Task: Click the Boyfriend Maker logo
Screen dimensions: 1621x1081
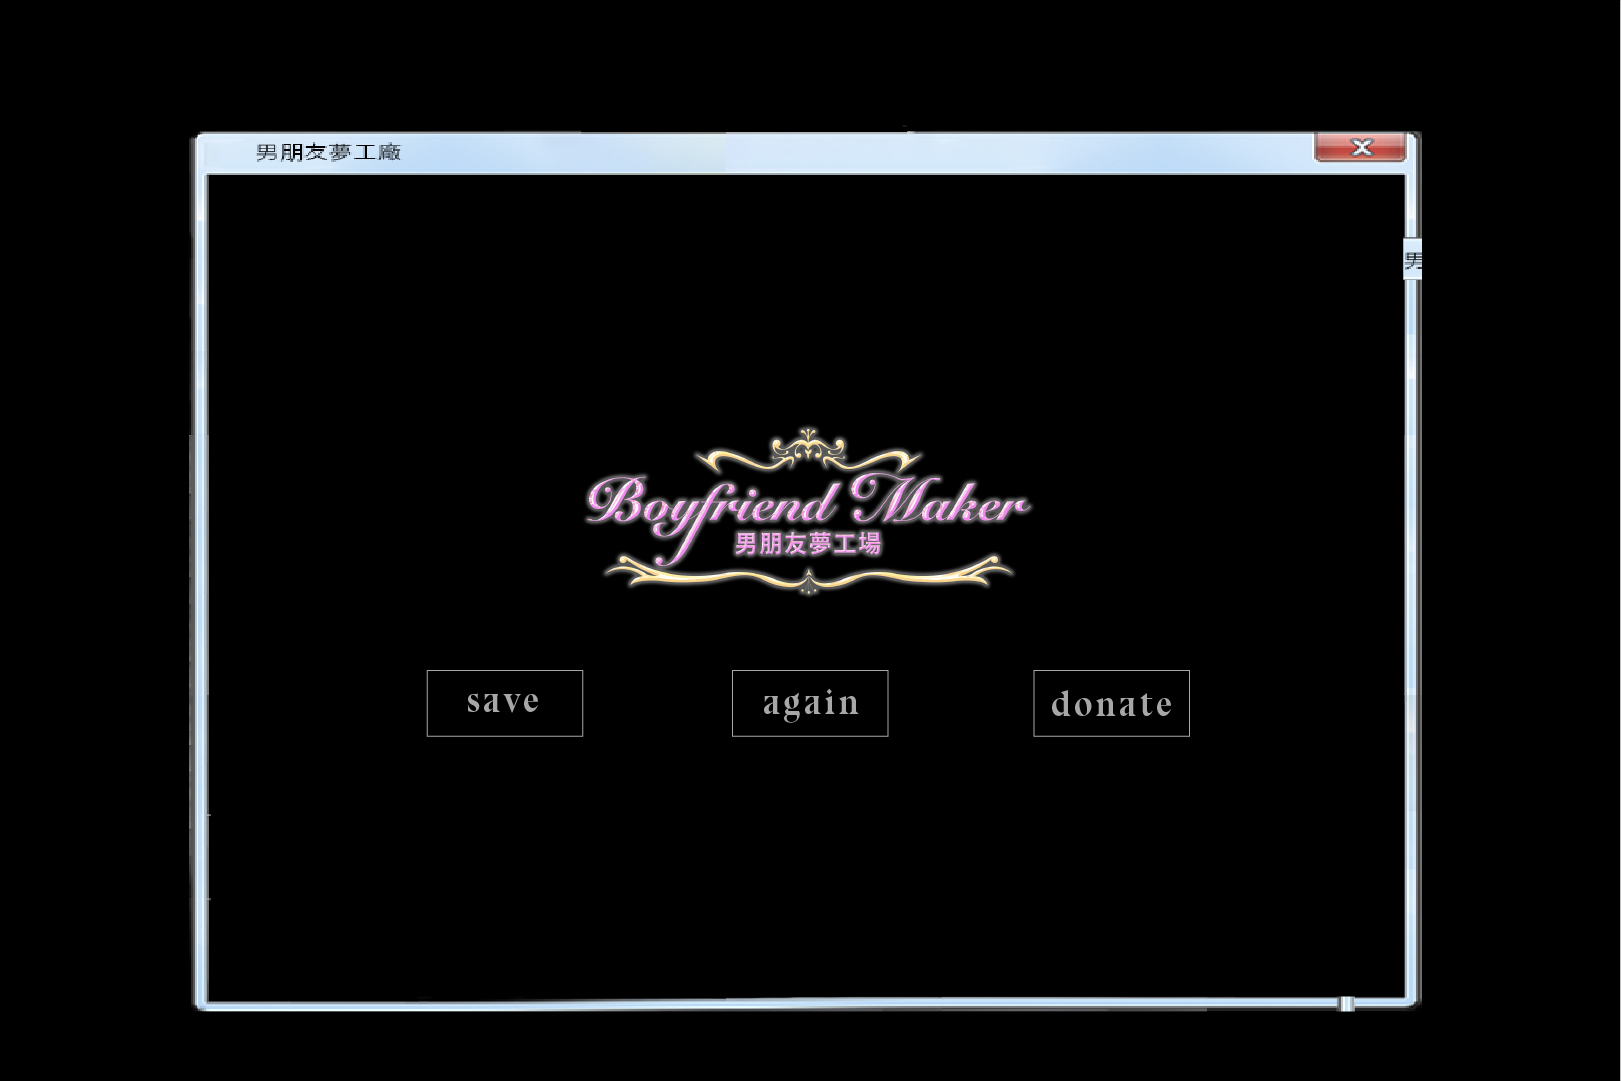Action: tap(808, 511)
